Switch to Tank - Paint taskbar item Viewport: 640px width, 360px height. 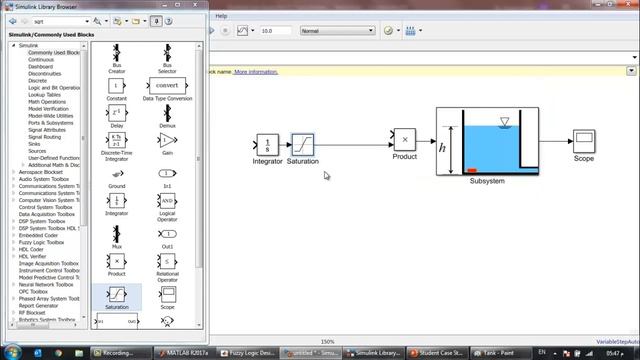point(500,353)
